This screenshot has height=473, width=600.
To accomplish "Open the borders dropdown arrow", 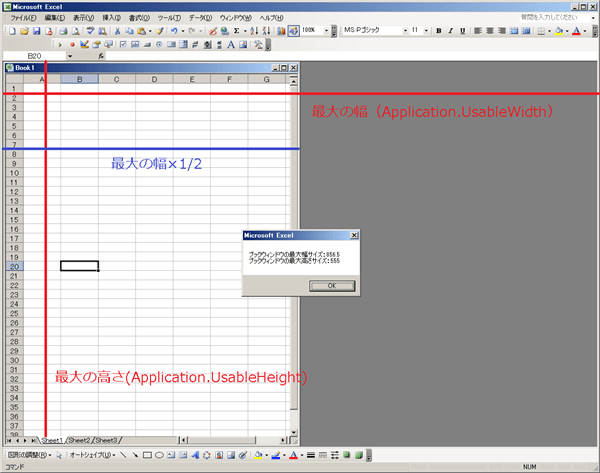I will point(549,31).
